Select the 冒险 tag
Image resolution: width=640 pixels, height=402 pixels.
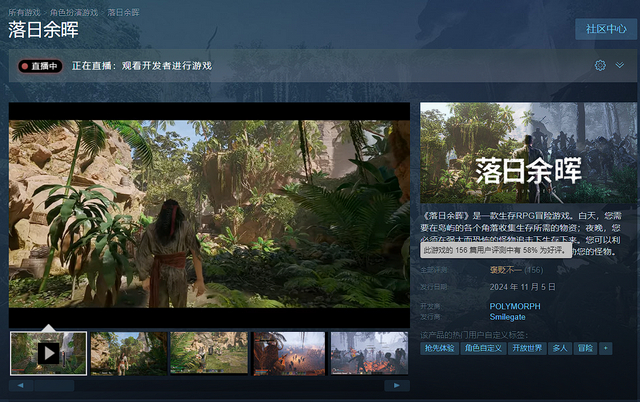[x=585, y=348]
